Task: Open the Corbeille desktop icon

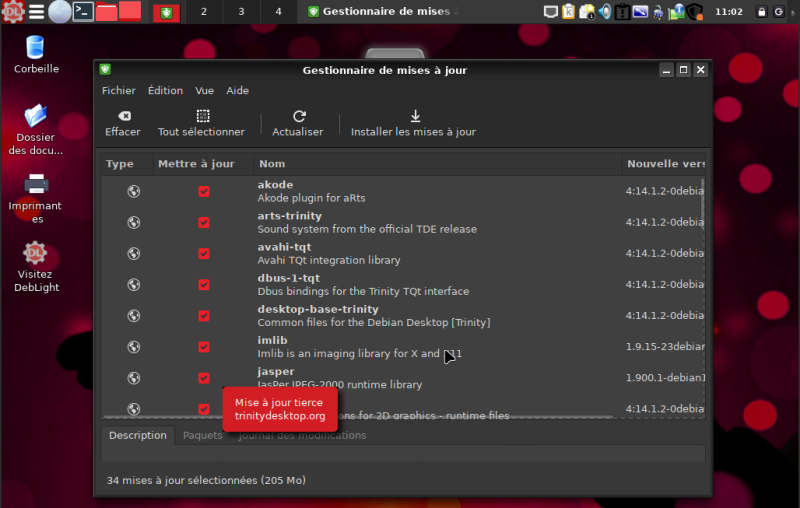Action: (x=36, y=48)
